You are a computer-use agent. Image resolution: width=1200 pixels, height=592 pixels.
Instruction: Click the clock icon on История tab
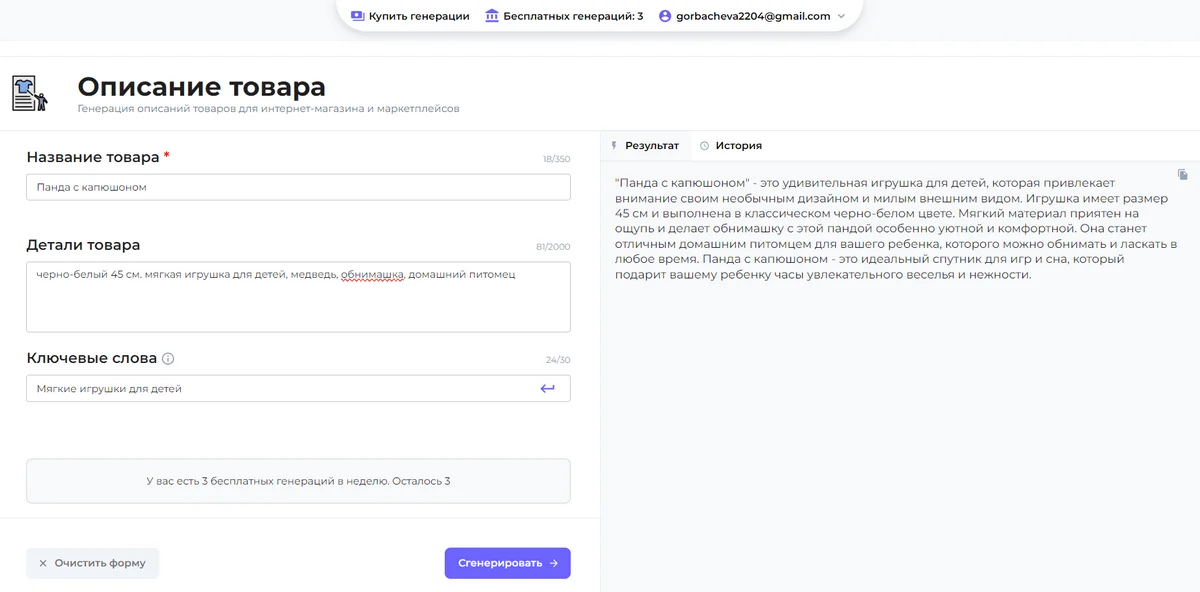(x=704, y=146)
